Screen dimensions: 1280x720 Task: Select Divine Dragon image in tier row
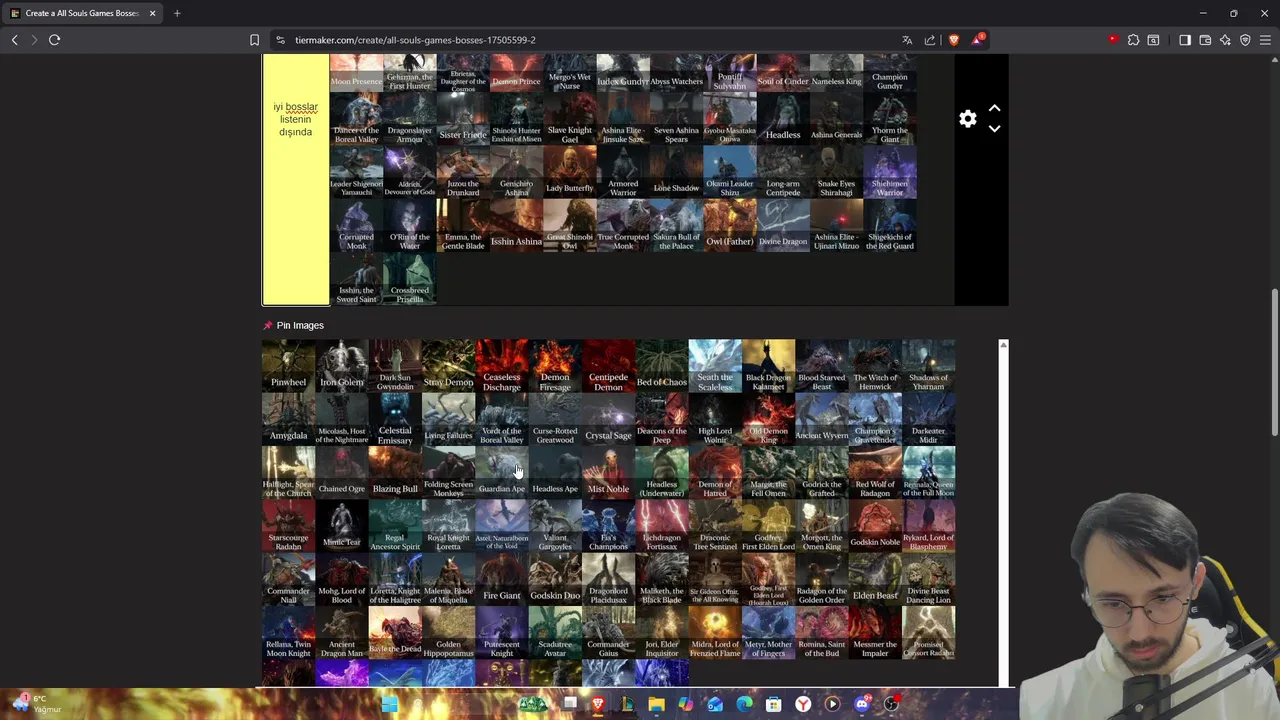(783, 225)
